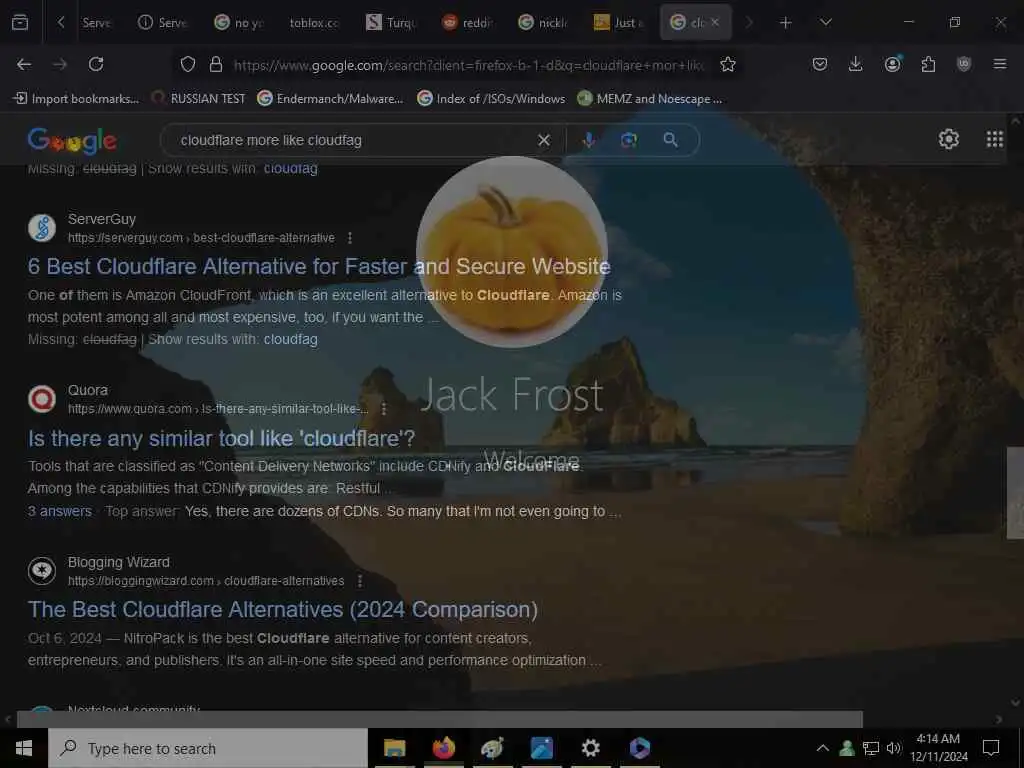The image size is (1024, 768).
Task: Switch to the 'no y' tab
Action: 239,23
